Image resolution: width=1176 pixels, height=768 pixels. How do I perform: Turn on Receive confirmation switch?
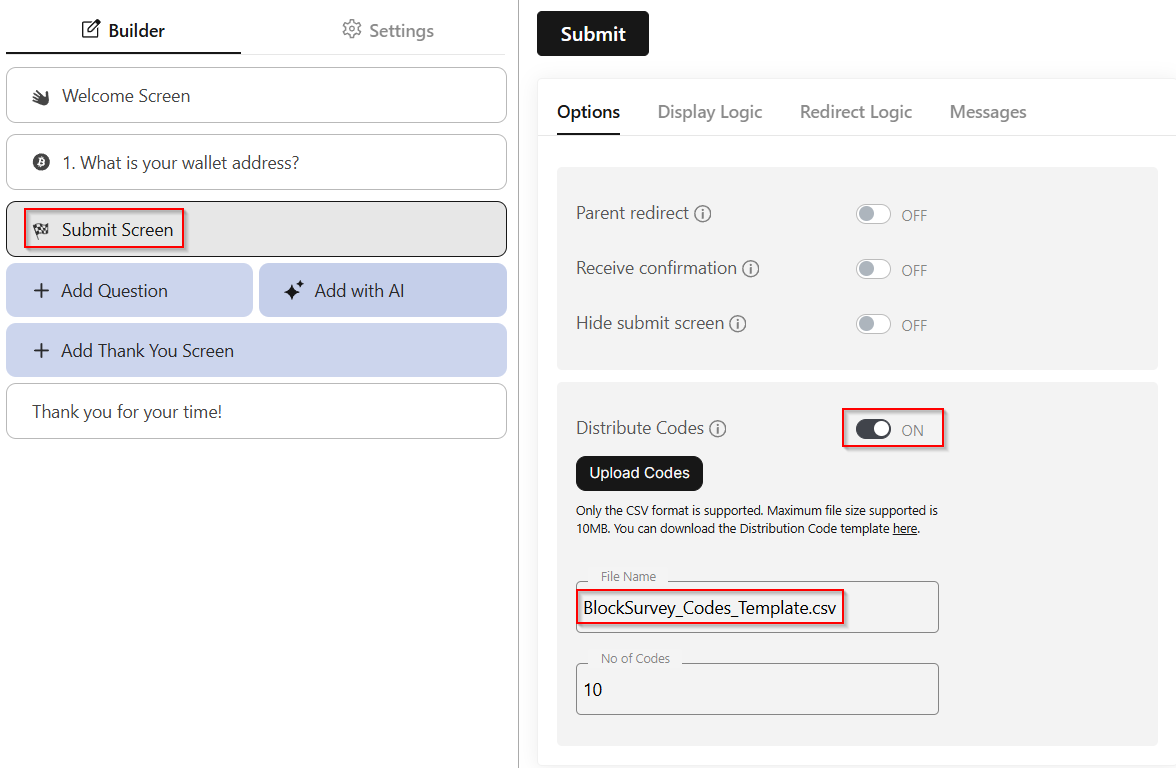click(873, 269)
